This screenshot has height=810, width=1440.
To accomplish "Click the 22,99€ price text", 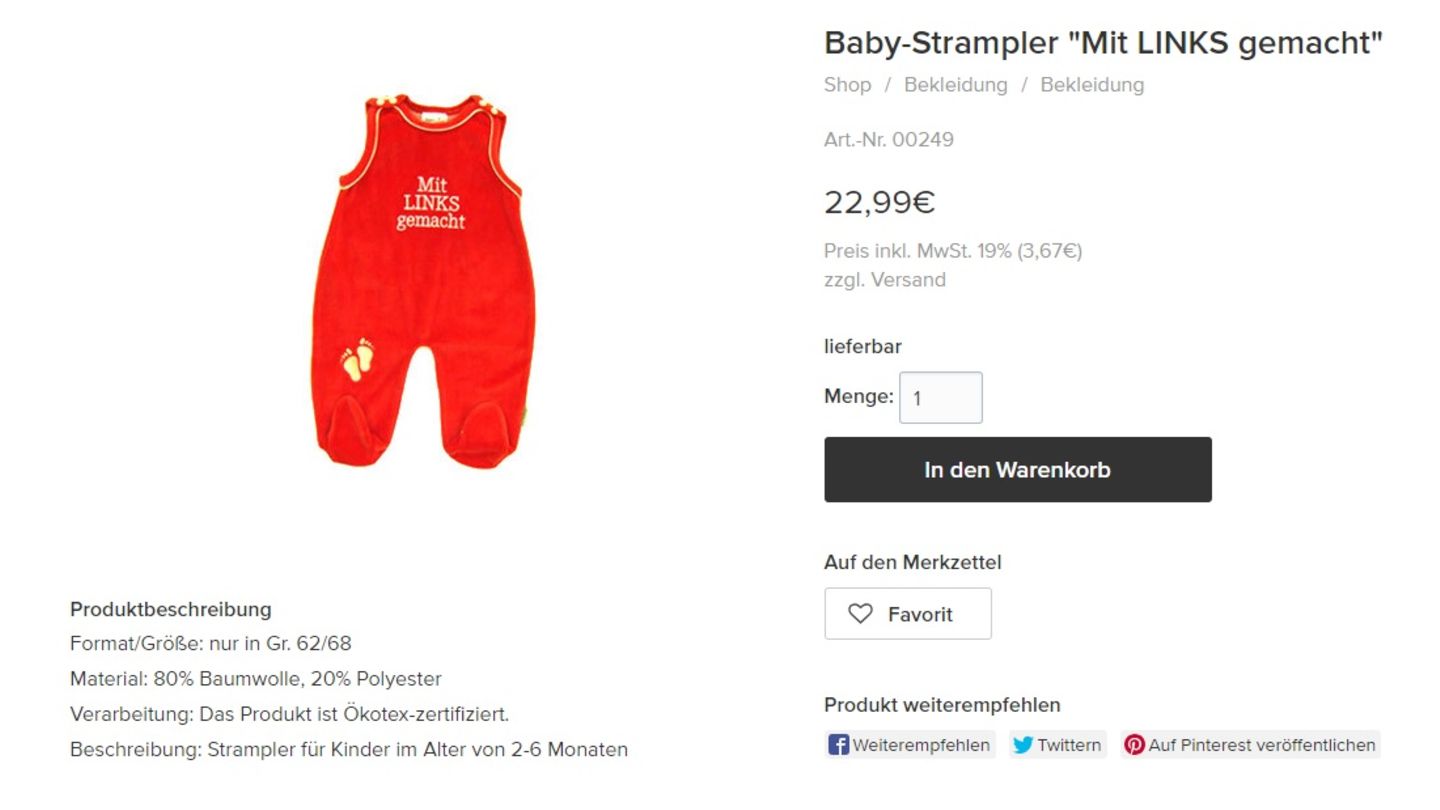I will (880, 202).
